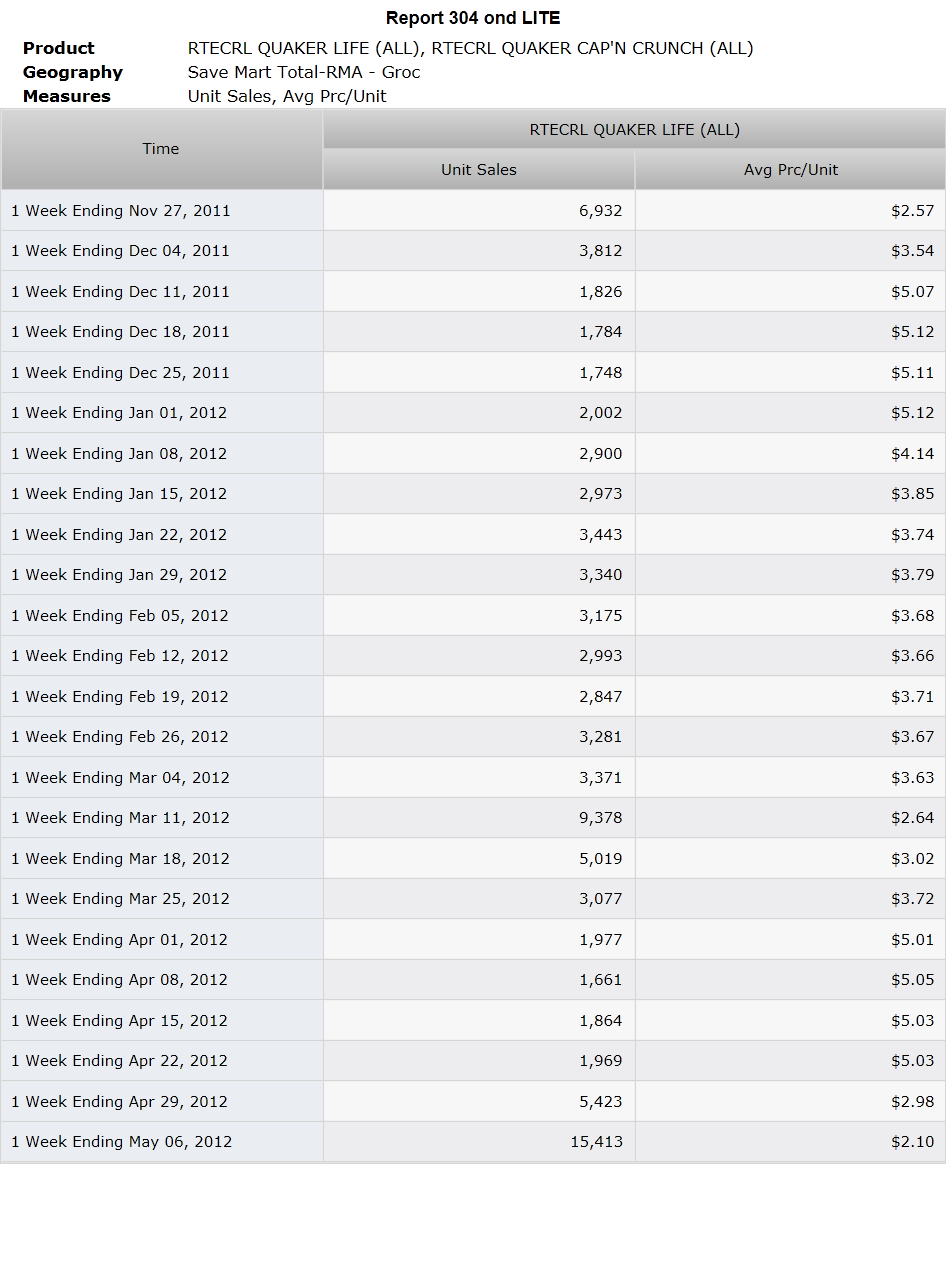Image resolution: width=946 pixels, height=1284 pixels.
Task: Select the "1 Week Ending Mar 04, 2012" row label
Action: point(120,778)
